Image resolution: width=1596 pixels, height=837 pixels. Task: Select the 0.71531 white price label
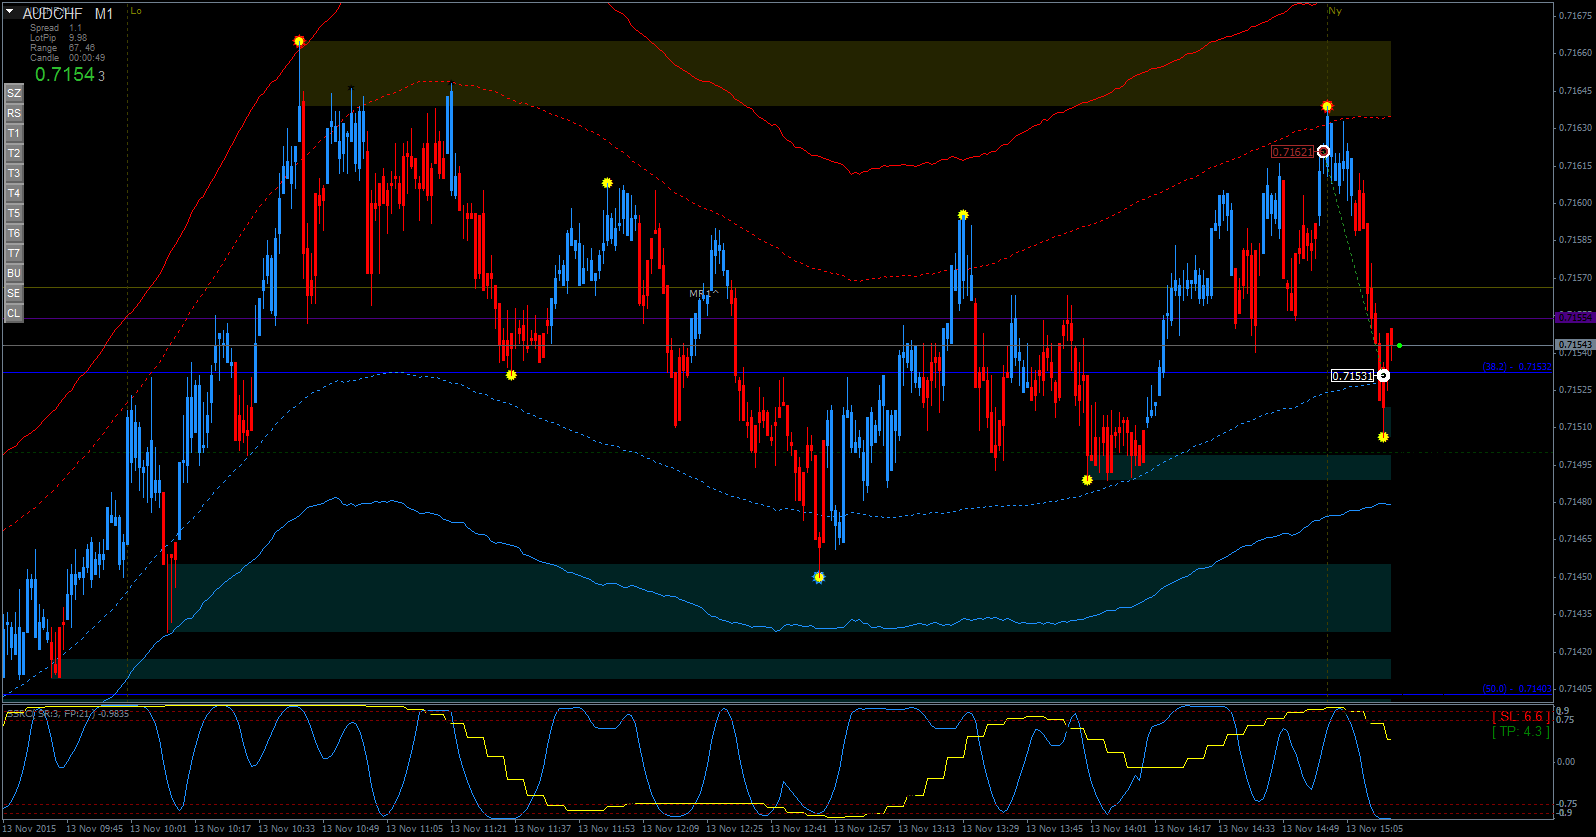[x=1352, y=376]
